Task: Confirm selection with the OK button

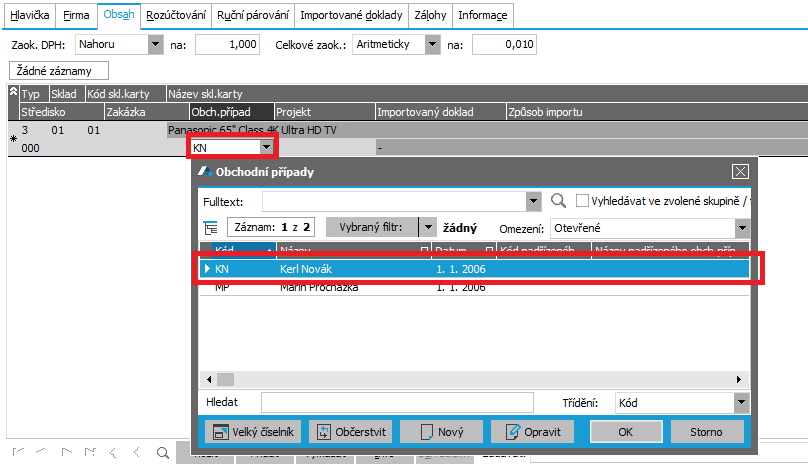Action: 625,432
